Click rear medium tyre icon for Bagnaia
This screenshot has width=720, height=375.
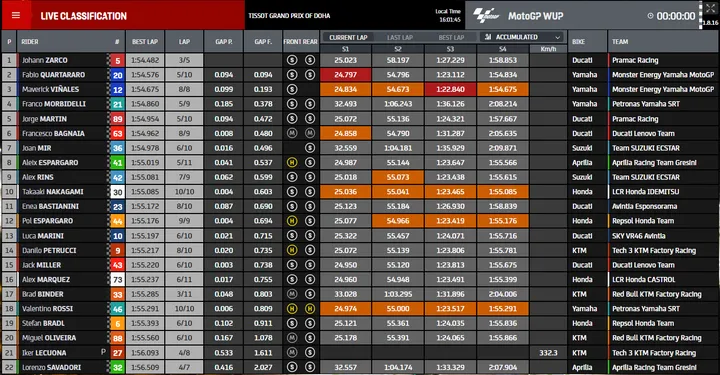(310, 133)
